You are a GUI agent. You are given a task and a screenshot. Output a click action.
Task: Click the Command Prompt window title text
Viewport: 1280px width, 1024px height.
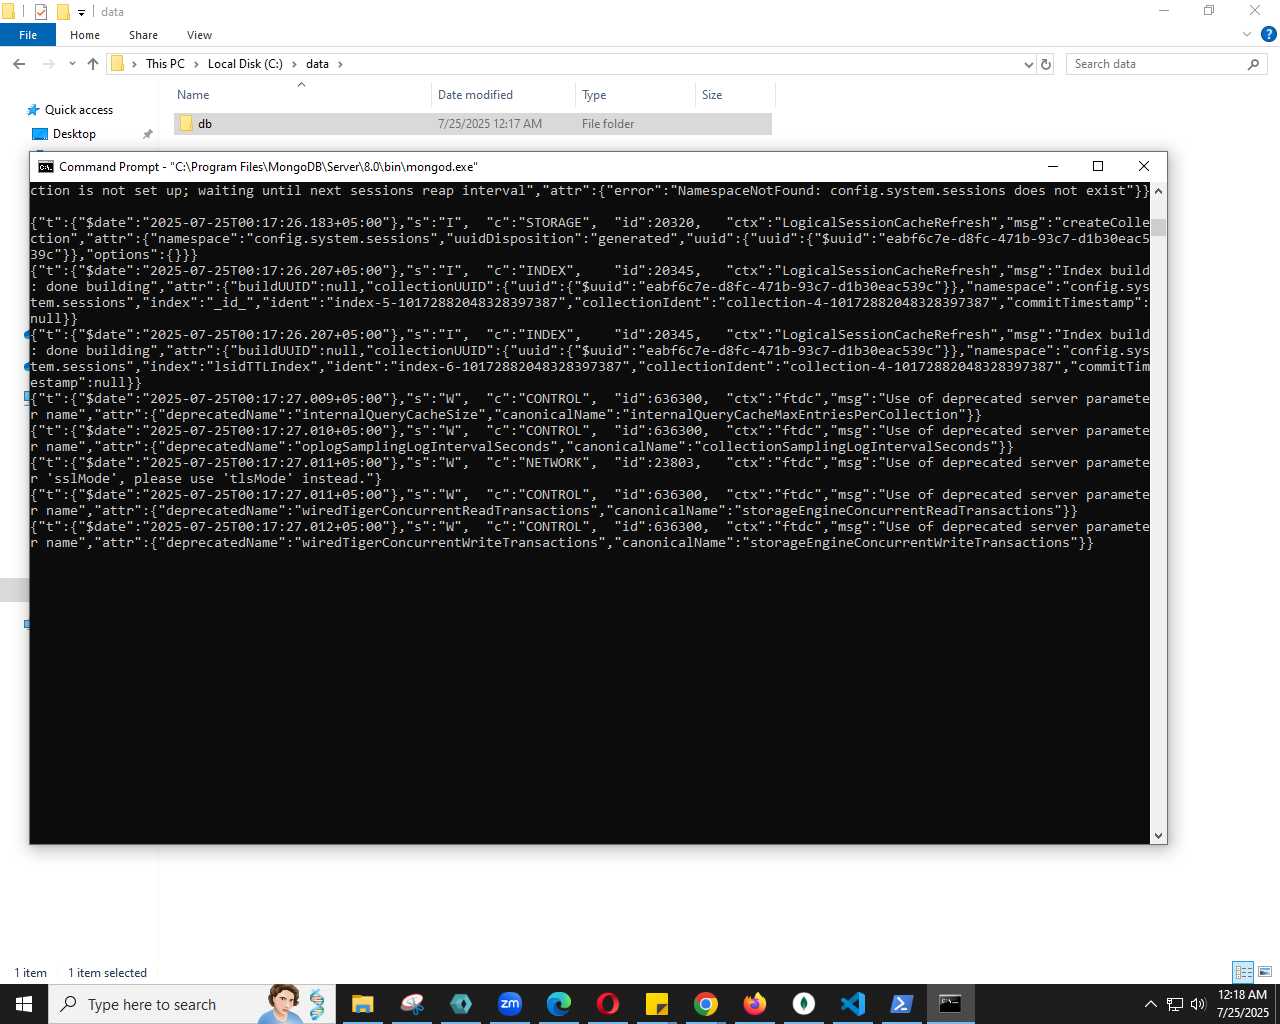268,167
